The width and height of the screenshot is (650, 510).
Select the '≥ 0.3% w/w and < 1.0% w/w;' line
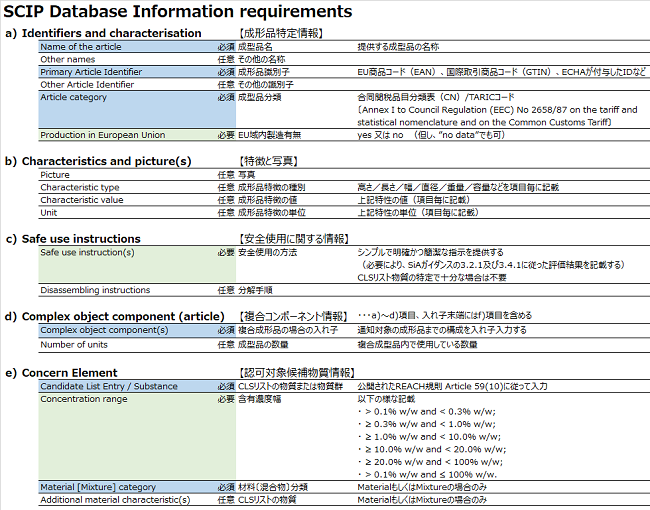427,425
